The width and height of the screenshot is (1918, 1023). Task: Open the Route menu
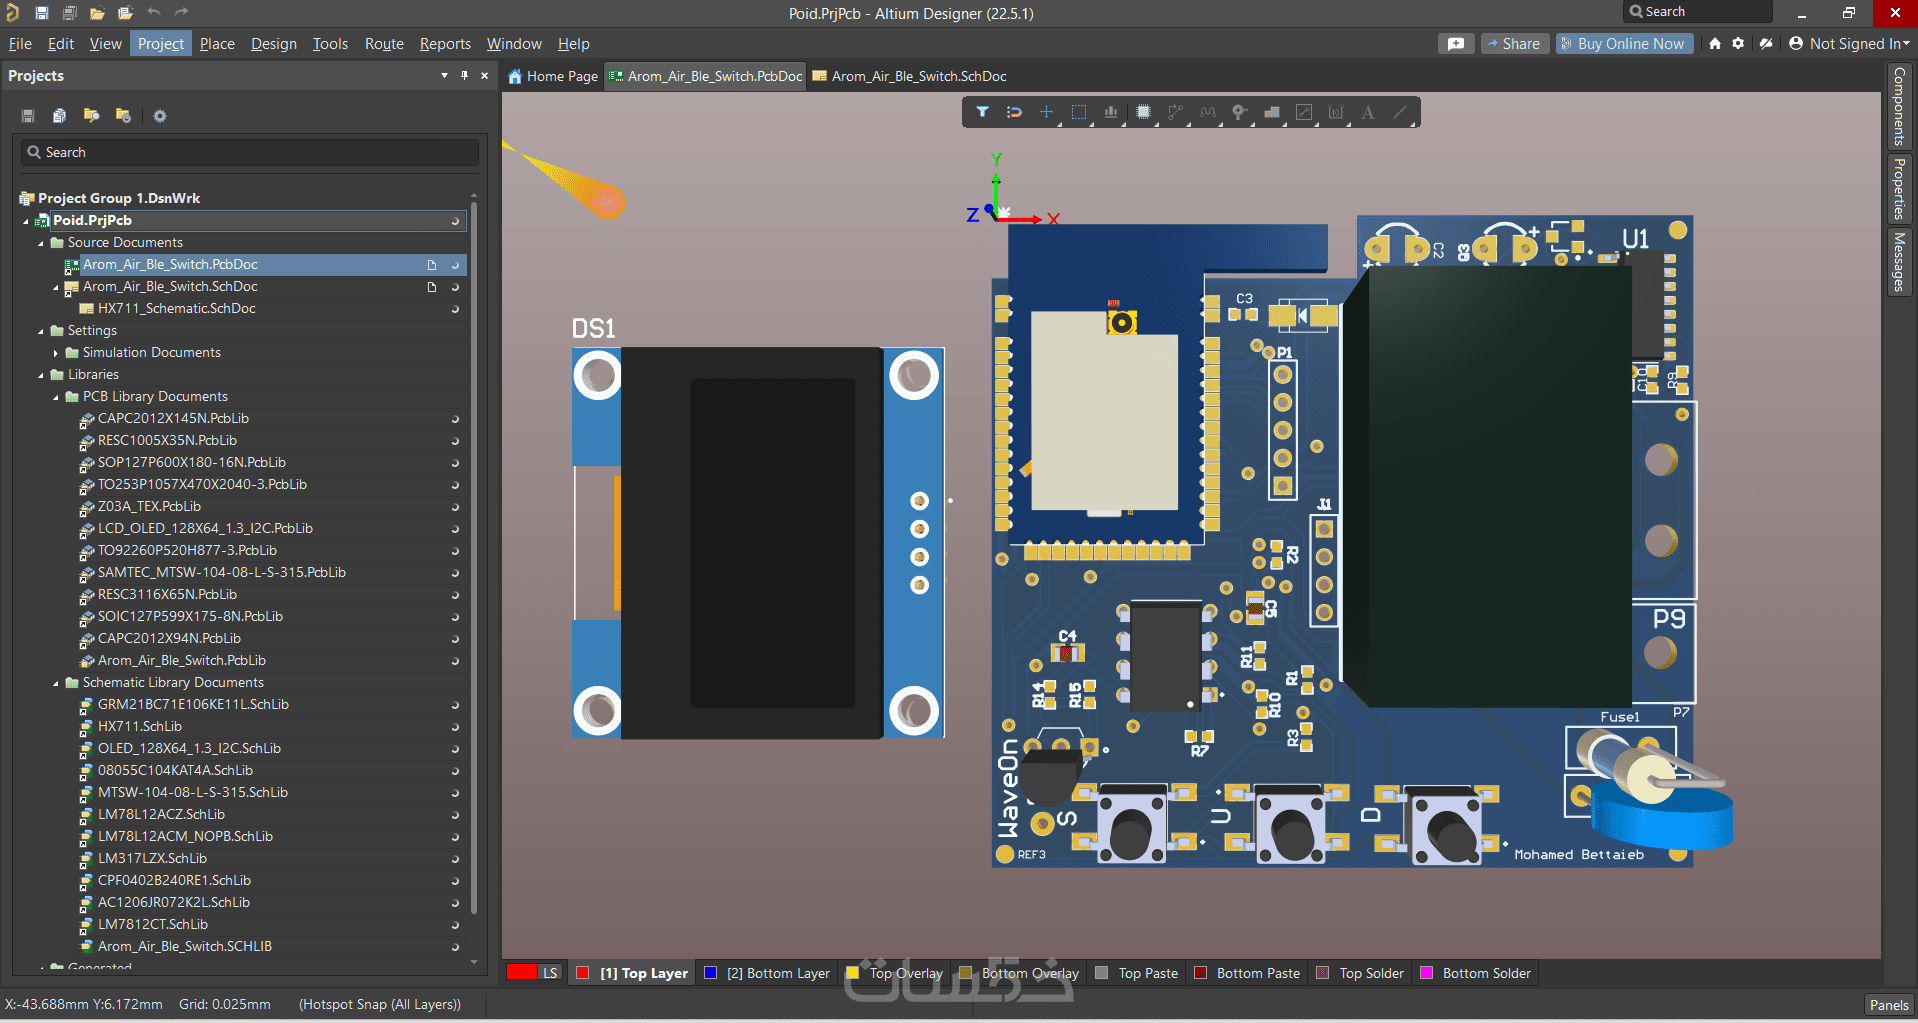[384, 44]
